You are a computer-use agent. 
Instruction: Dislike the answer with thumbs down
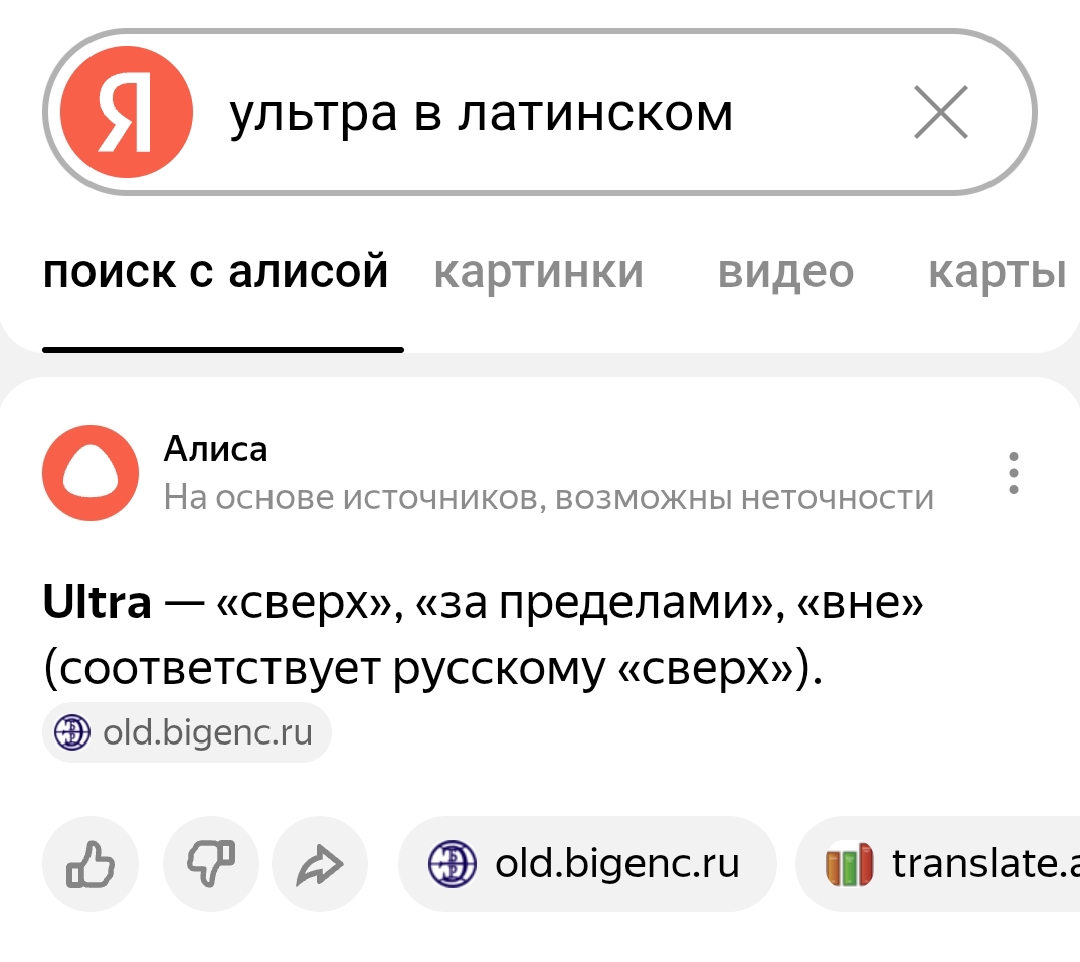coord(211,864)
